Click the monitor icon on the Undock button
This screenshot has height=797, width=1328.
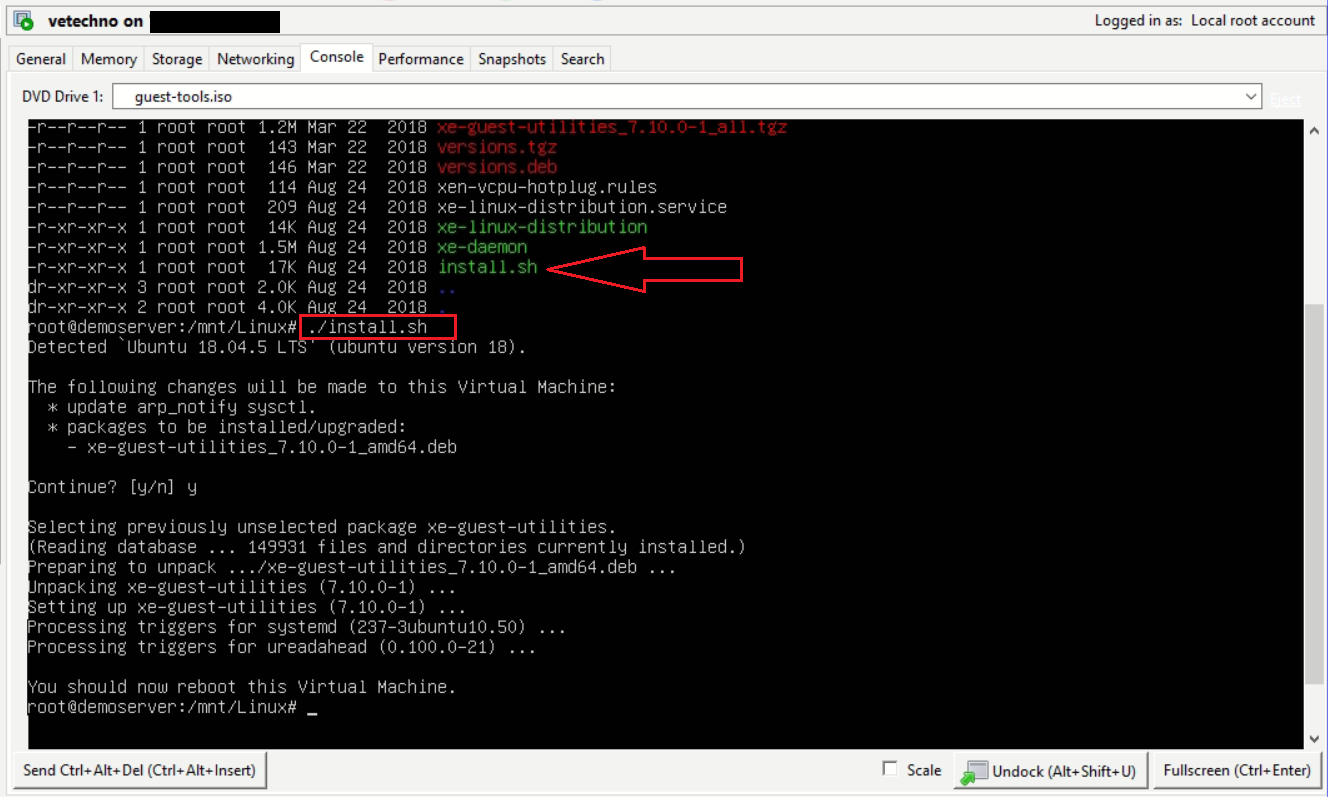point(974,770)
